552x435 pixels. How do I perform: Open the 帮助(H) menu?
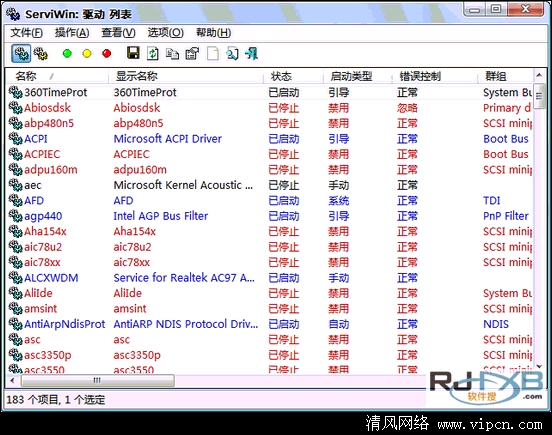click(213, 33)
